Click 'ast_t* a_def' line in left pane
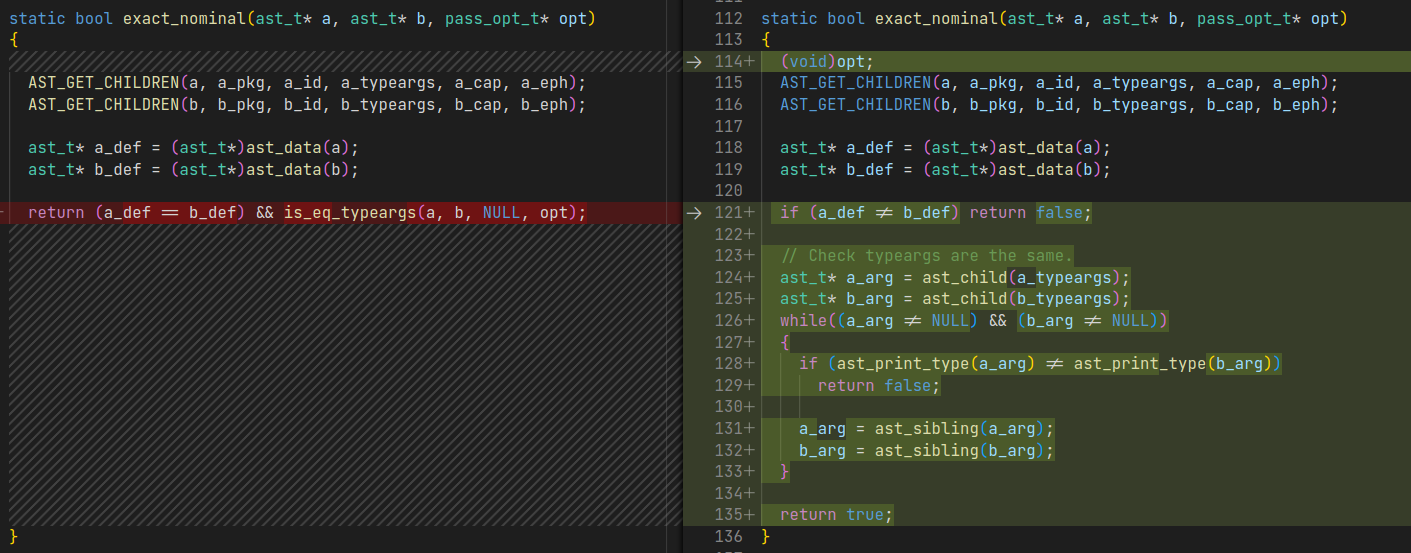1411x553 pixels. pyautogui.click(x=193, y=148)
